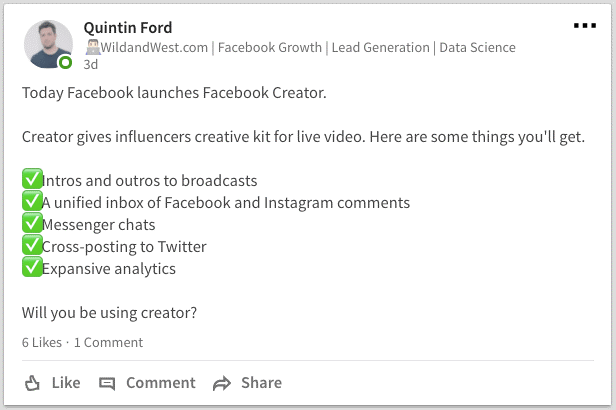The width and height of the screenshot is (616, 410).
Task: View the 6 Likes list
Action: [42, 342]
